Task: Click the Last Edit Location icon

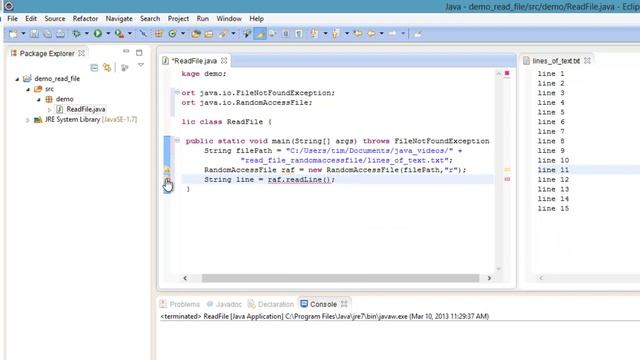Action: tap(358, 34)
